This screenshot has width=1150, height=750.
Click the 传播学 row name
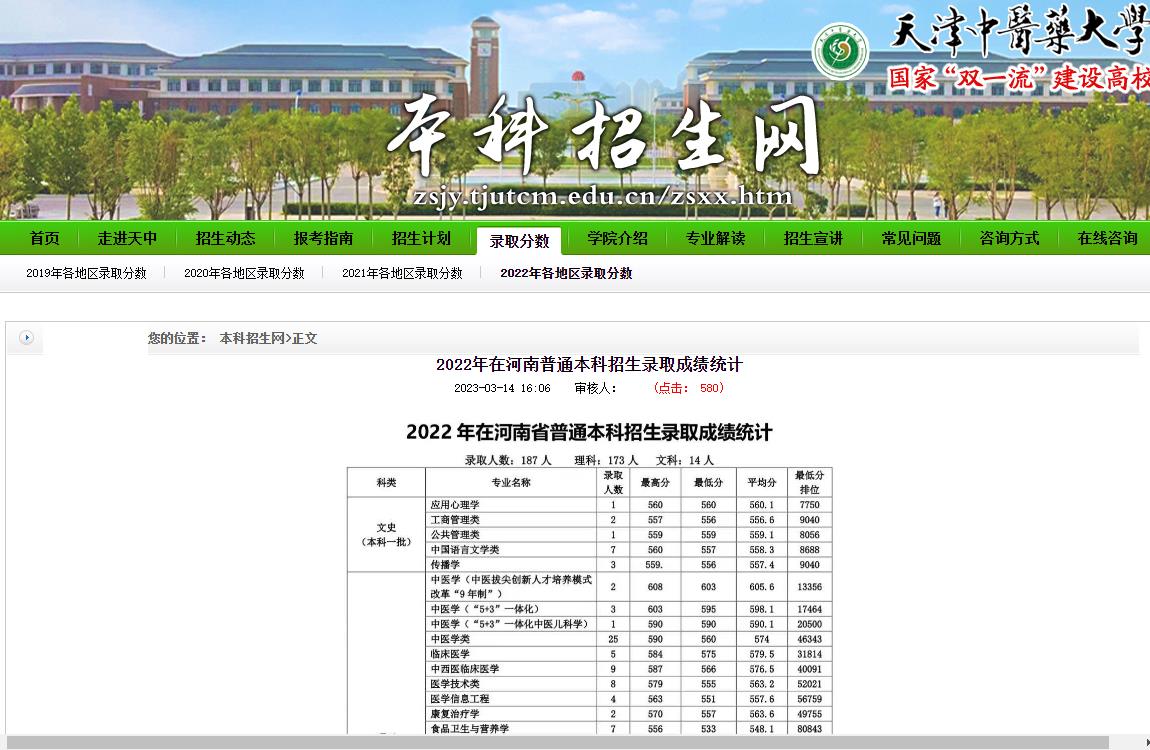445,565
